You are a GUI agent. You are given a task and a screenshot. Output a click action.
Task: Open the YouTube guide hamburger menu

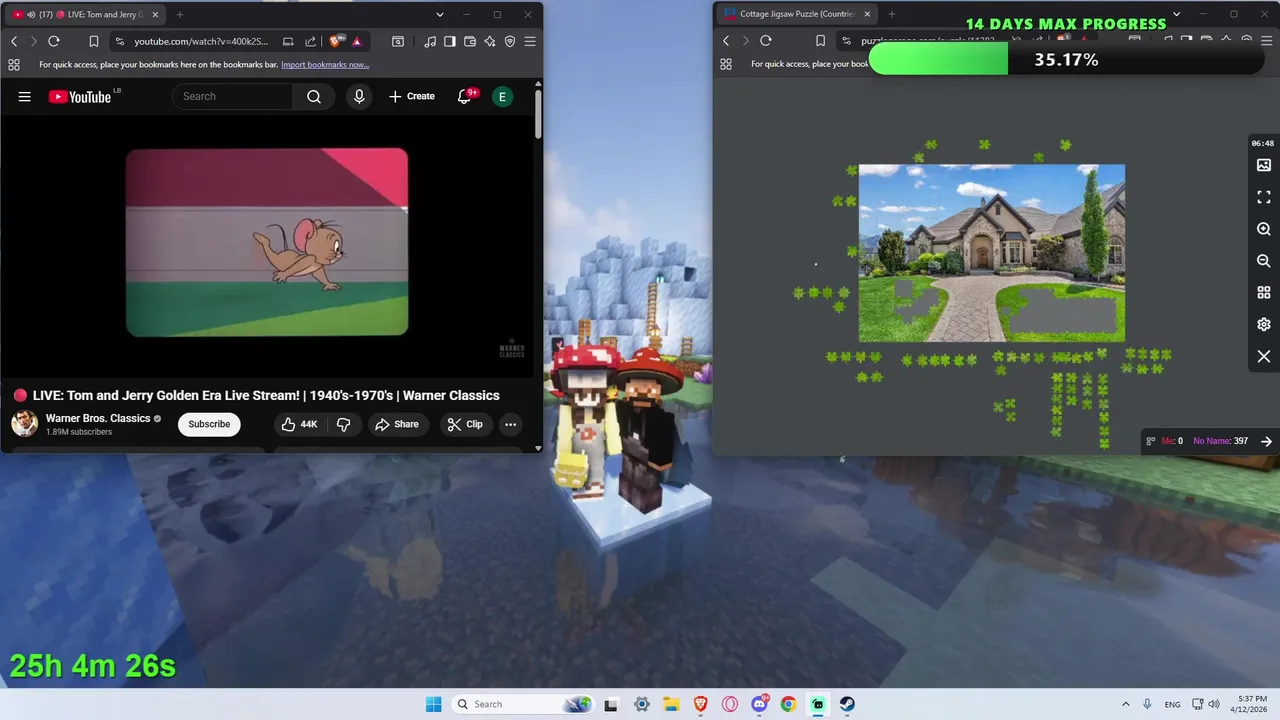(x=25, y=96)
